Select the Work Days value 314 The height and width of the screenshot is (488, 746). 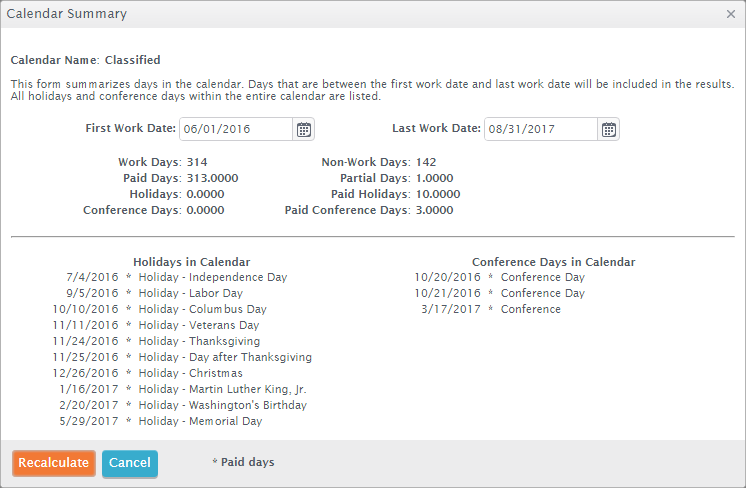click(x=197, y=162)
